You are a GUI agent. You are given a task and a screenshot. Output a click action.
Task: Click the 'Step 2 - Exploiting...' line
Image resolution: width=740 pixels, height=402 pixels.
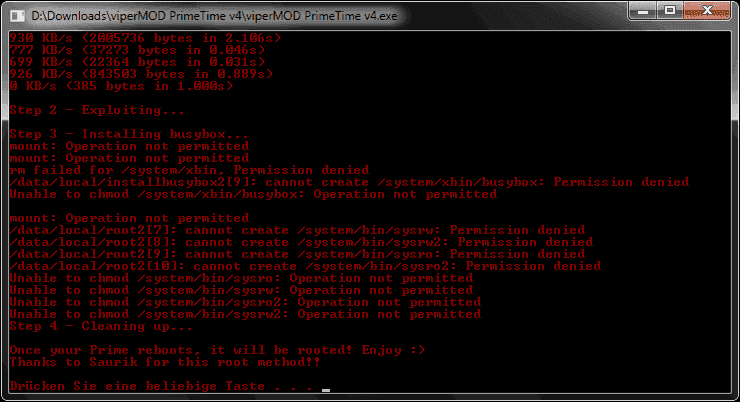(x=97, y=110)
